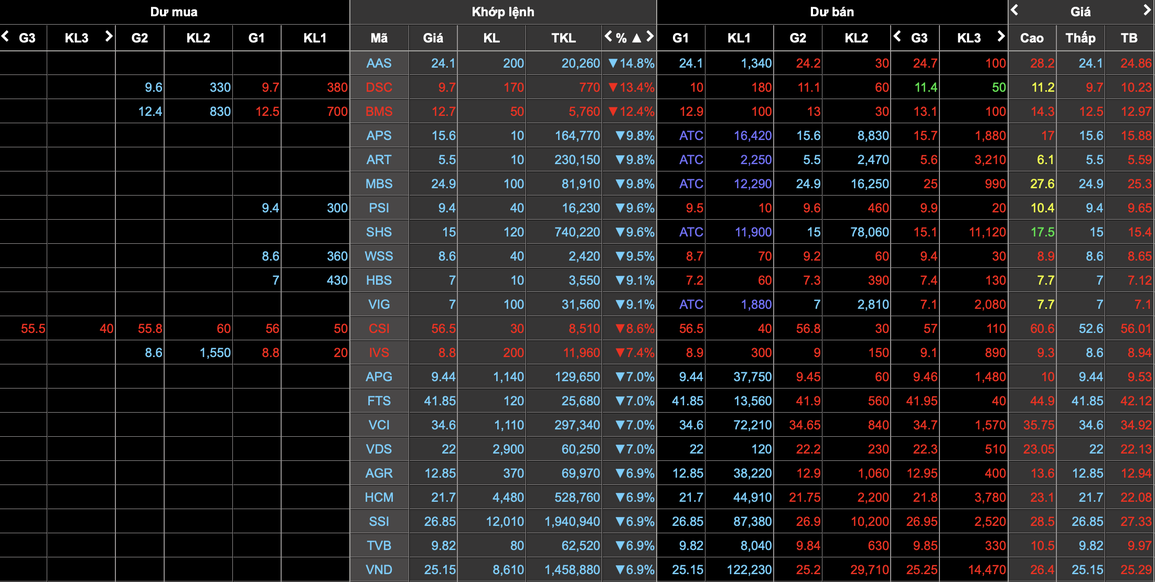Click right arrow after KL3 under Dư bán
The height and width of the screenshot is (582, 1155).
1000,36
